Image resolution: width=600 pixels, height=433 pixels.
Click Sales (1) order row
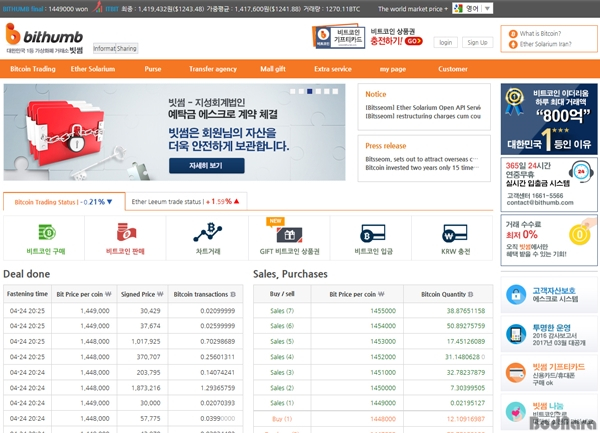[373, 403]
